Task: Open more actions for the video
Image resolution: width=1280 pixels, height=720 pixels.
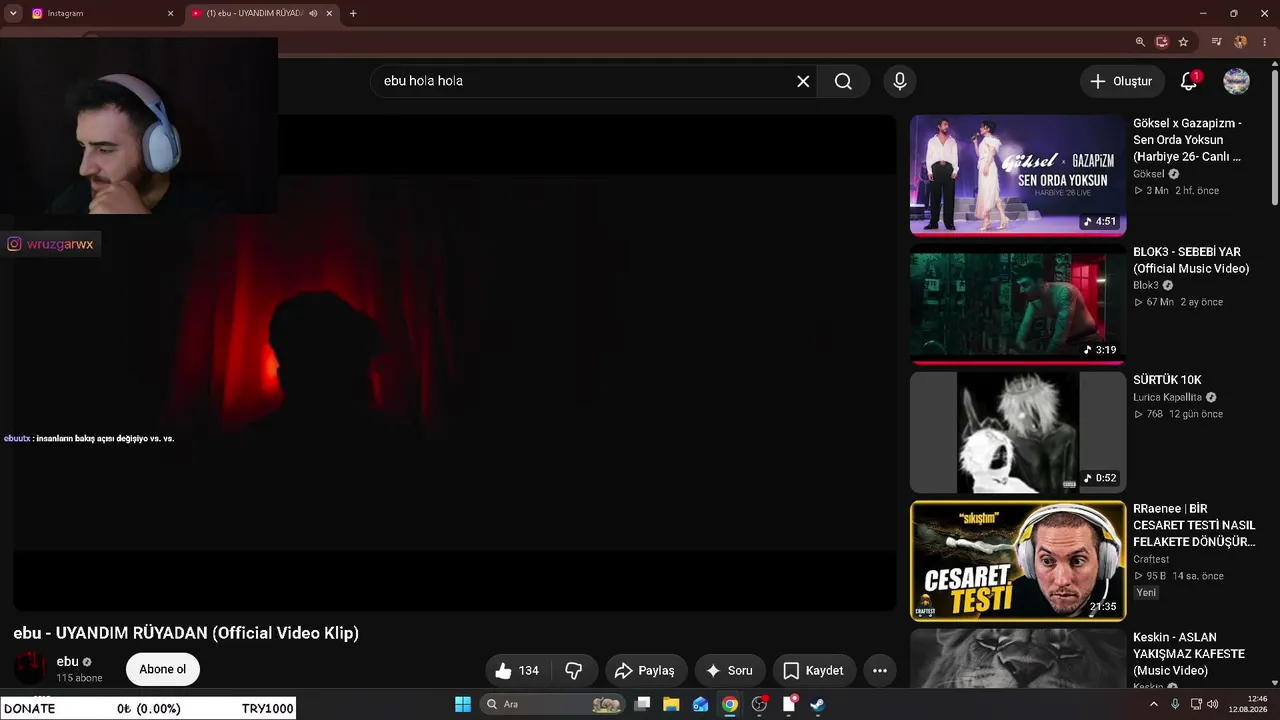Action: click(x=880, y=670)
